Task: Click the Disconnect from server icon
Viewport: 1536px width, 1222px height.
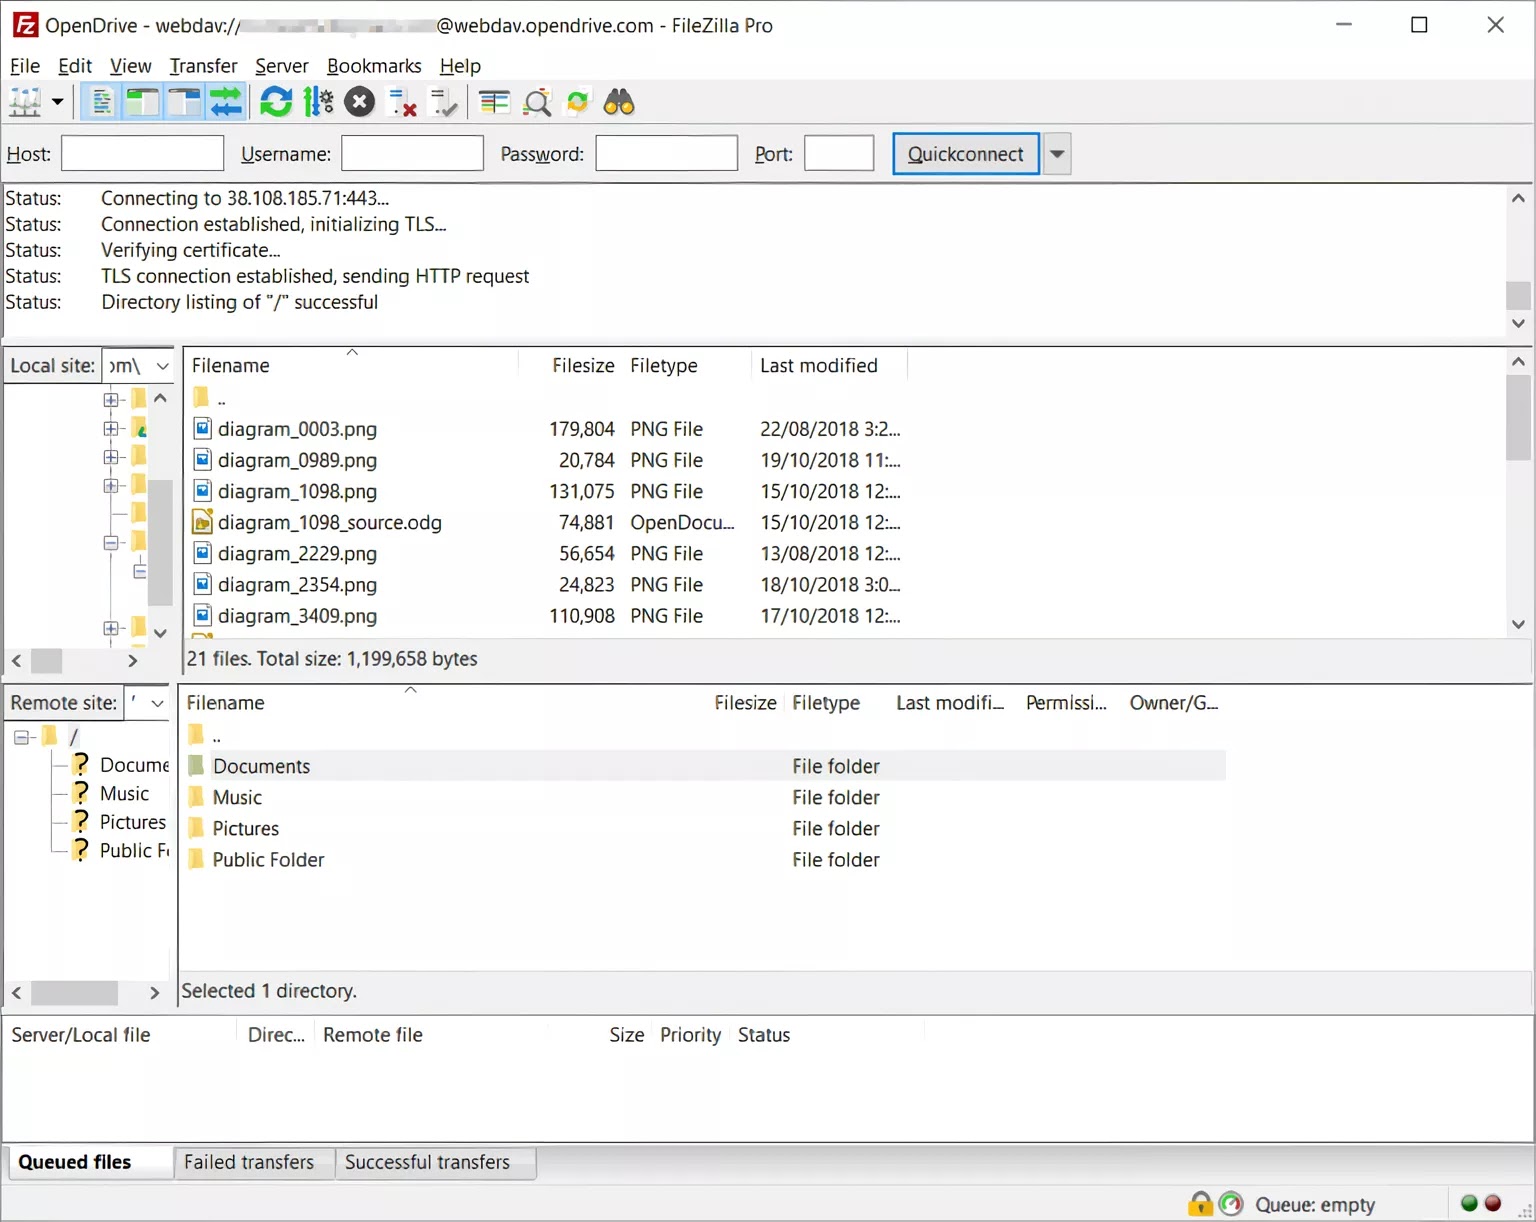Action: tap(402, 102)
